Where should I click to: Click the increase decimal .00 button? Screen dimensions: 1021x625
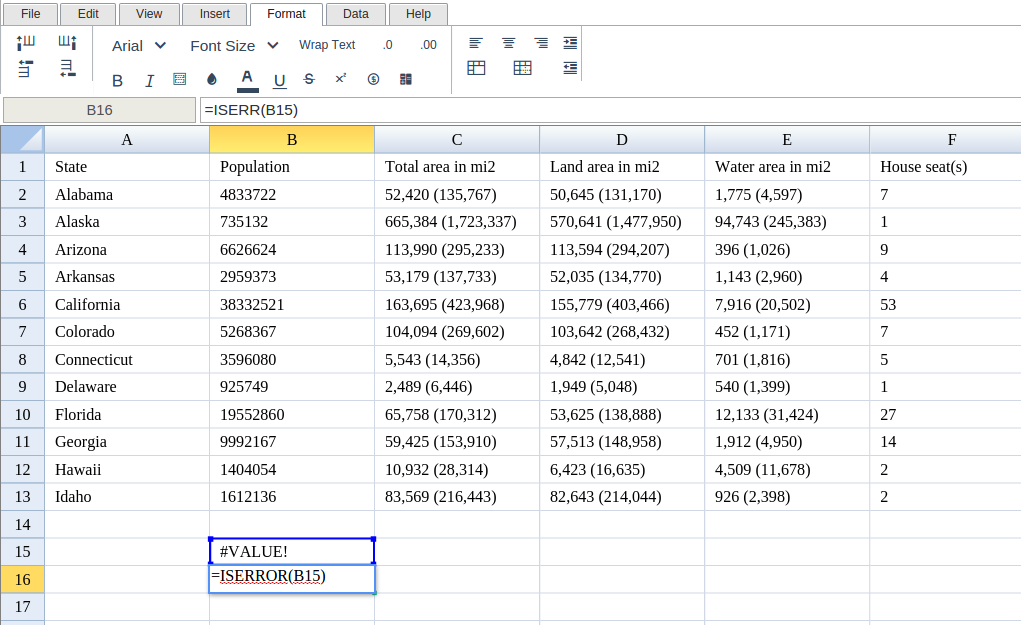[428, 45]
